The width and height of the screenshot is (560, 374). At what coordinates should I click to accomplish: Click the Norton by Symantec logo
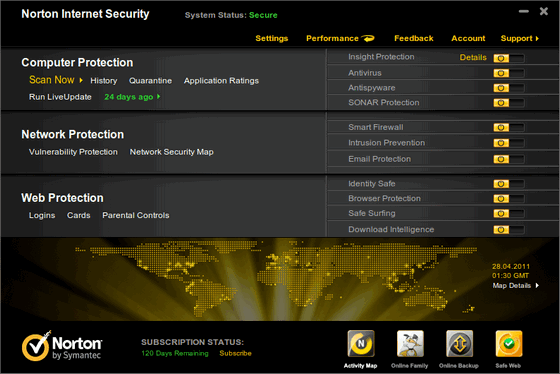click(62, 346)
